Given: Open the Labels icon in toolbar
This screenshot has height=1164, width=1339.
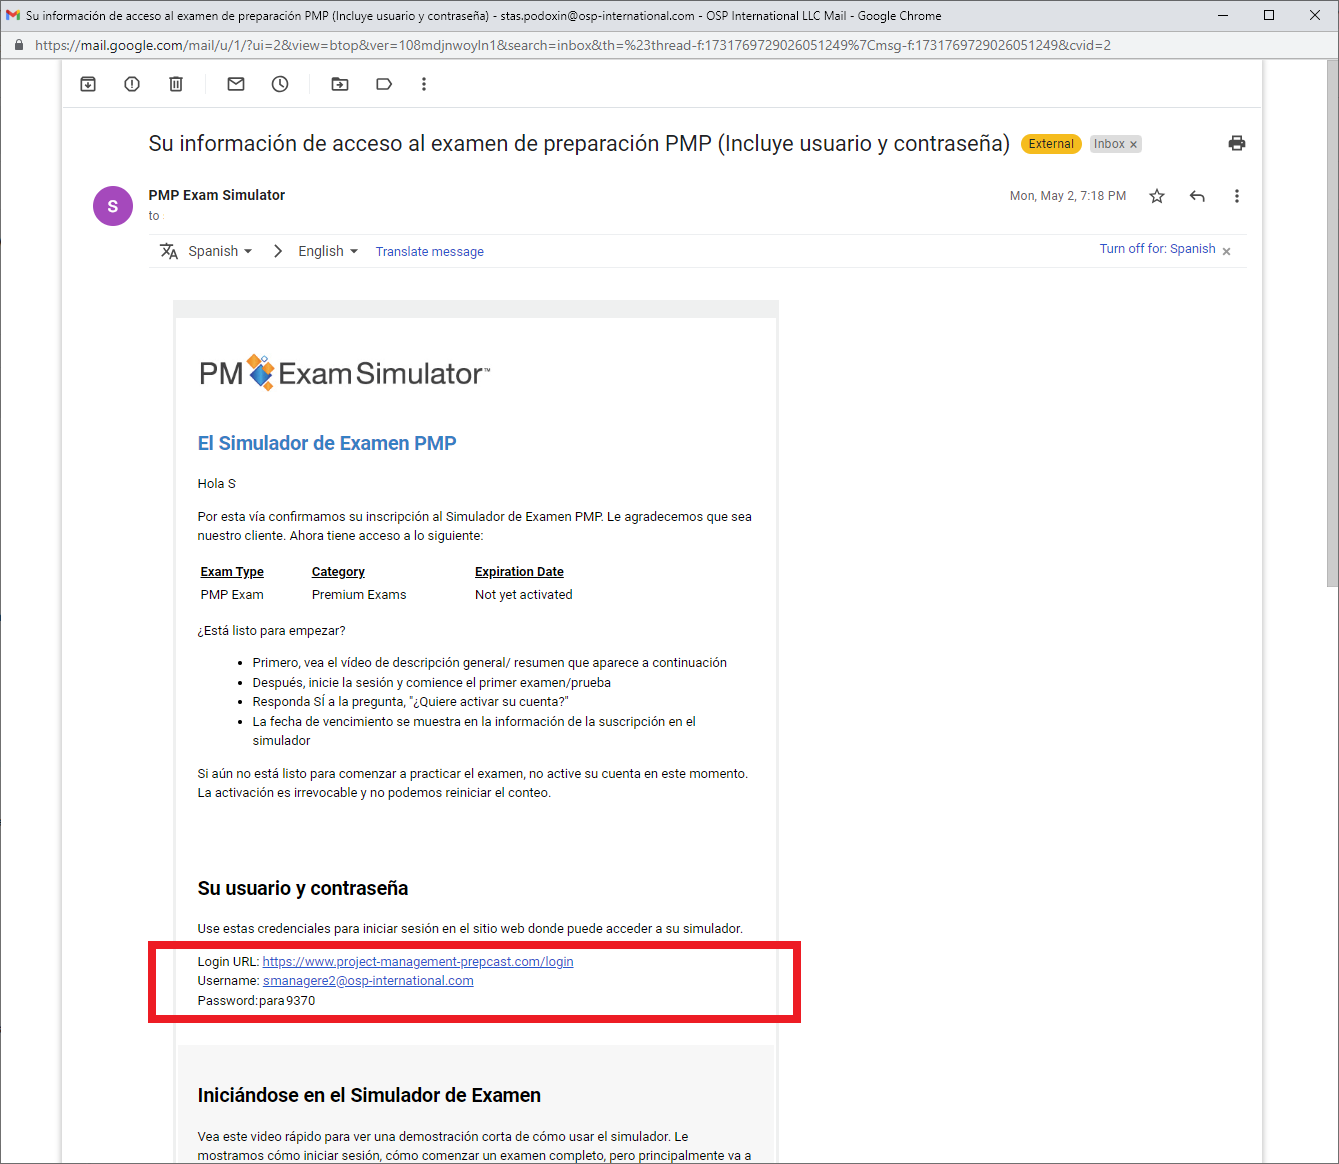Looking at the screenshot, I should tap(384, 84).
